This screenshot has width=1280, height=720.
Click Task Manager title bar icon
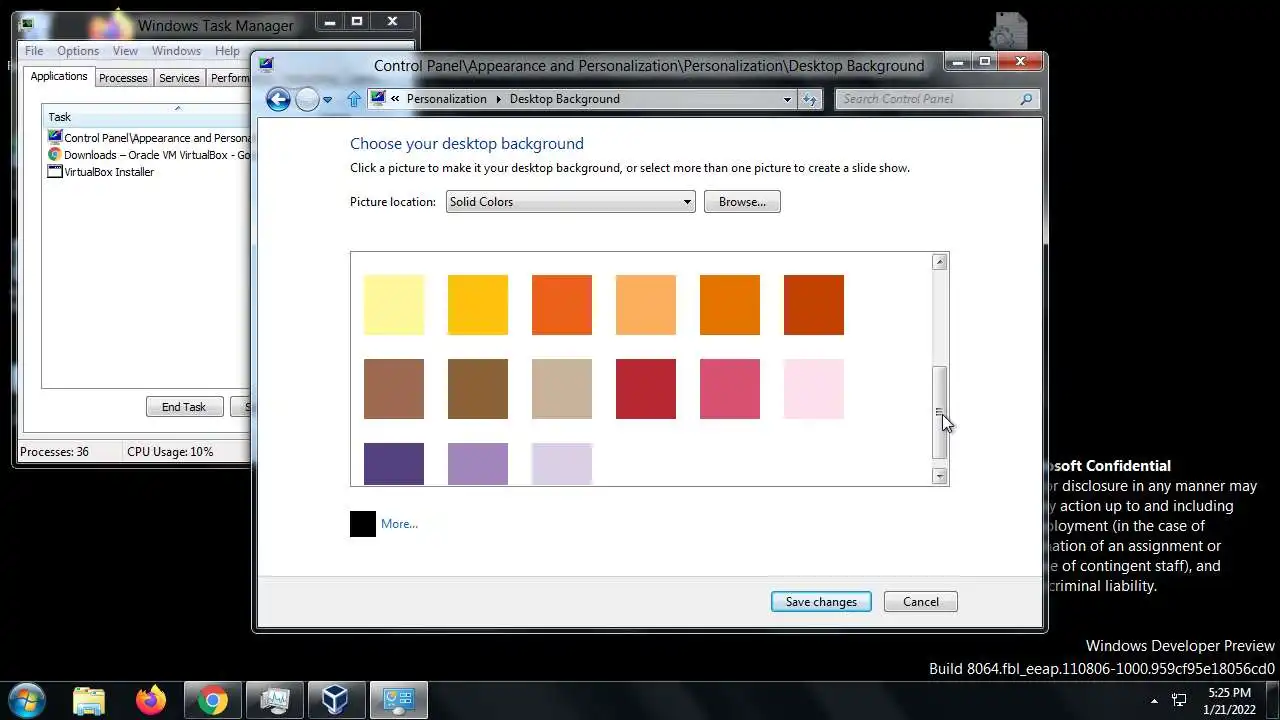point(27,24)
